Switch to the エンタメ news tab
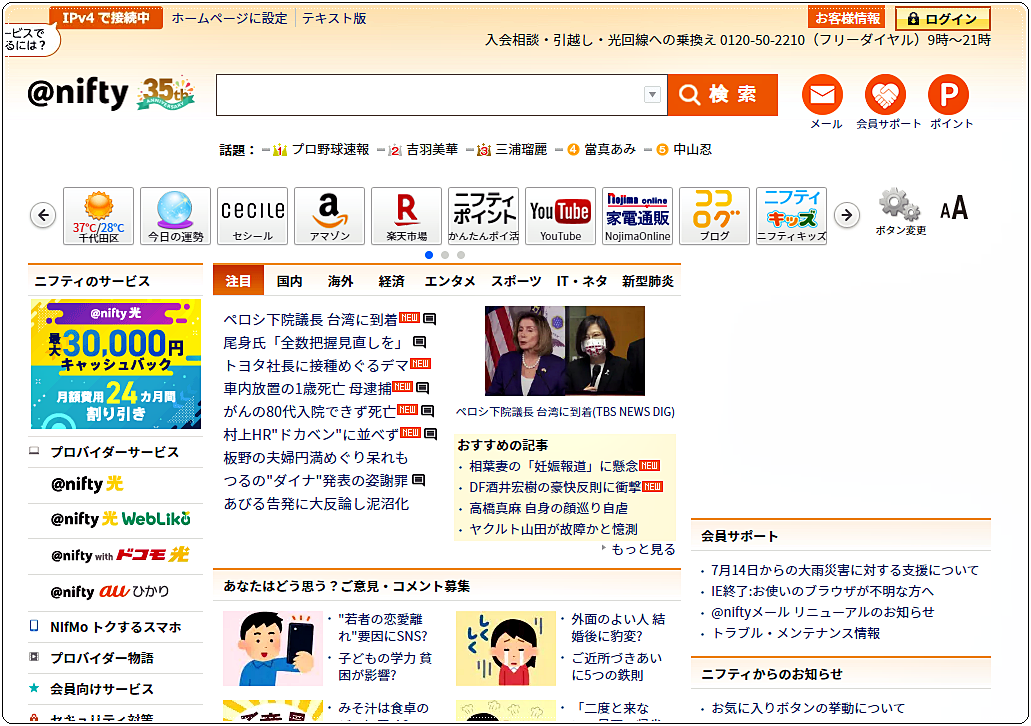 pyautogui.click(x=450, y=281)
